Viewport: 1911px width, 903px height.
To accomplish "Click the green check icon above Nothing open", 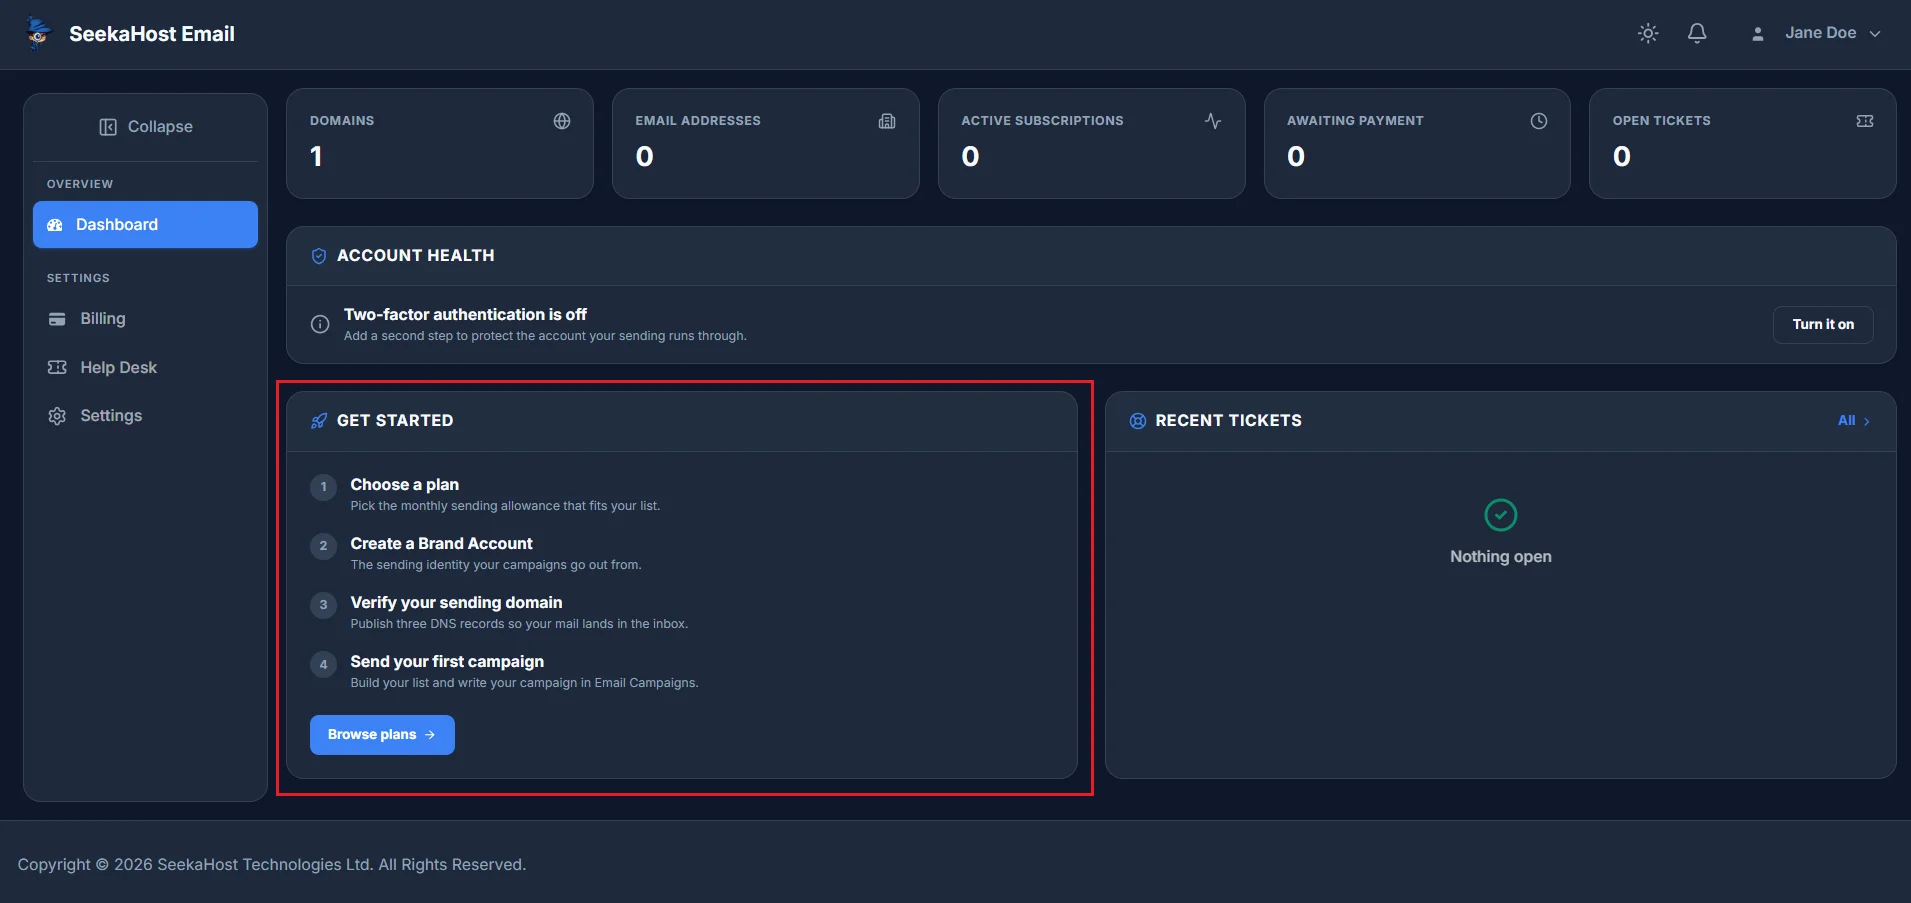I will tap(1501, 515).
